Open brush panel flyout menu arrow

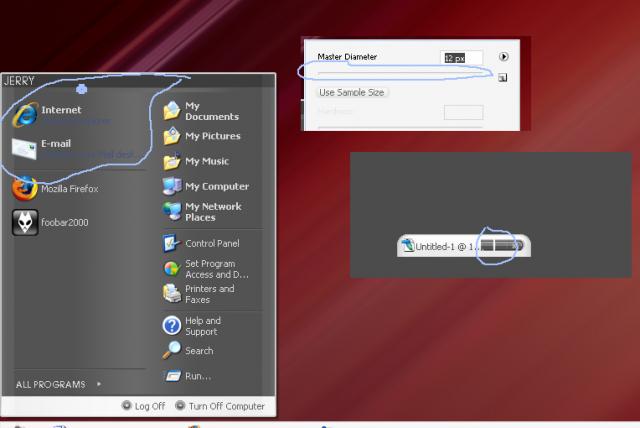(504, 56)
